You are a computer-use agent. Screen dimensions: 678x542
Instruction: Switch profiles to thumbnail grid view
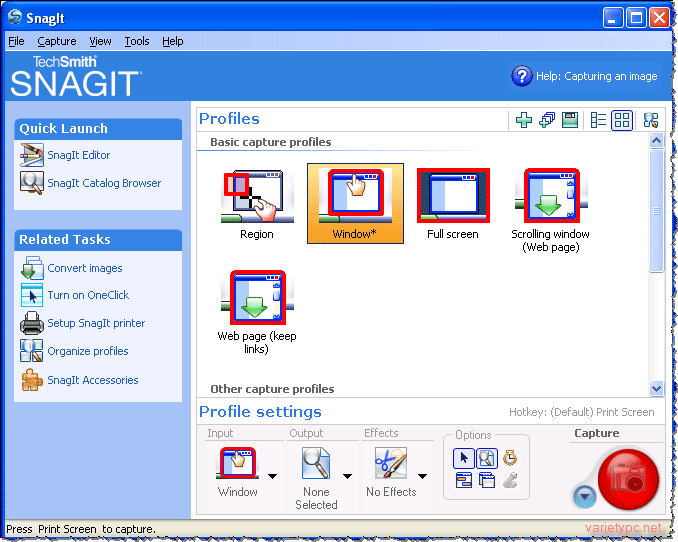pos(622,120)
